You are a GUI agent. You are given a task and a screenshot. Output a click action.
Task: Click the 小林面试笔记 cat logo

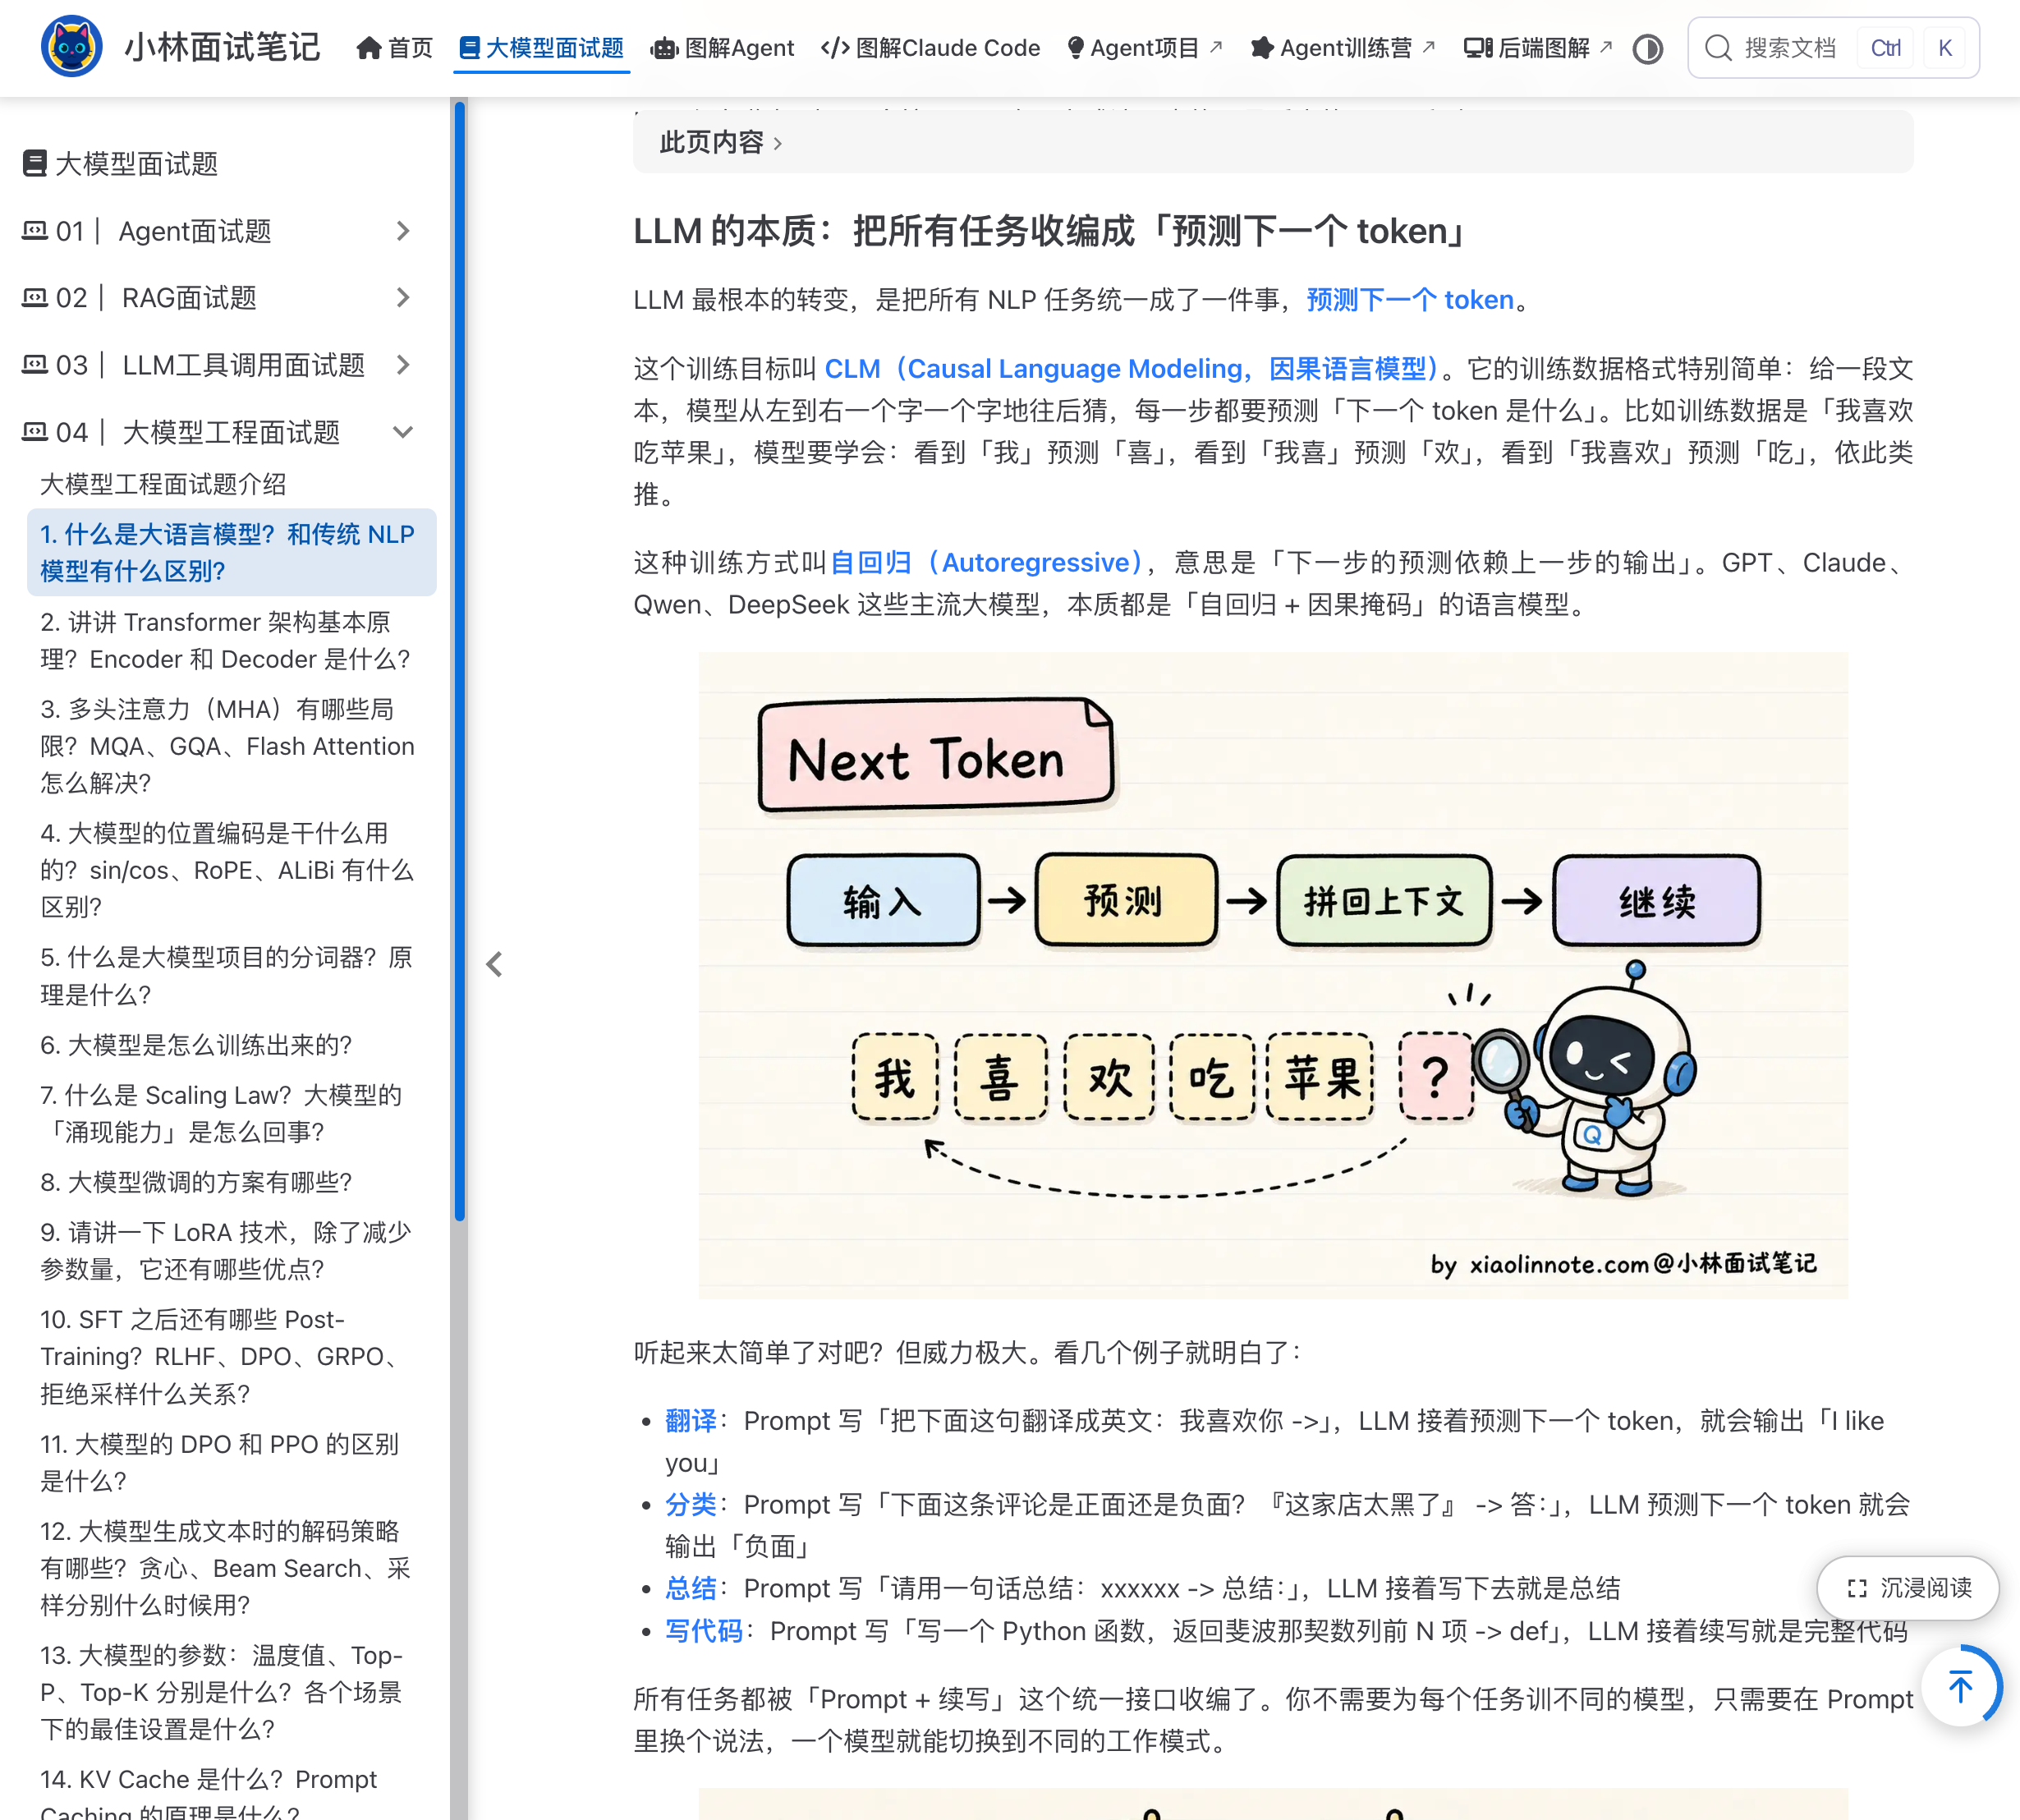(x=71, y=47)
